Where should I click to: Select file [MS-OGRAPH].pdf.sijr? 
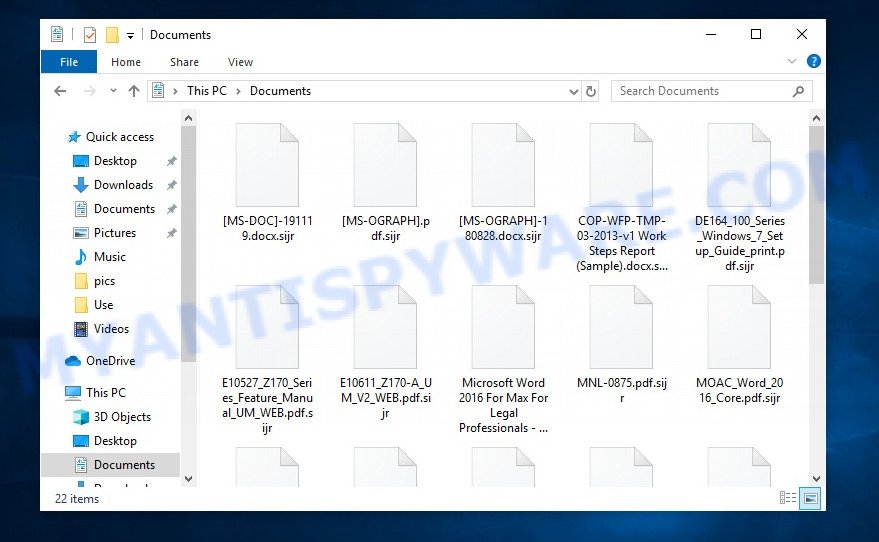tap(385, 183)
